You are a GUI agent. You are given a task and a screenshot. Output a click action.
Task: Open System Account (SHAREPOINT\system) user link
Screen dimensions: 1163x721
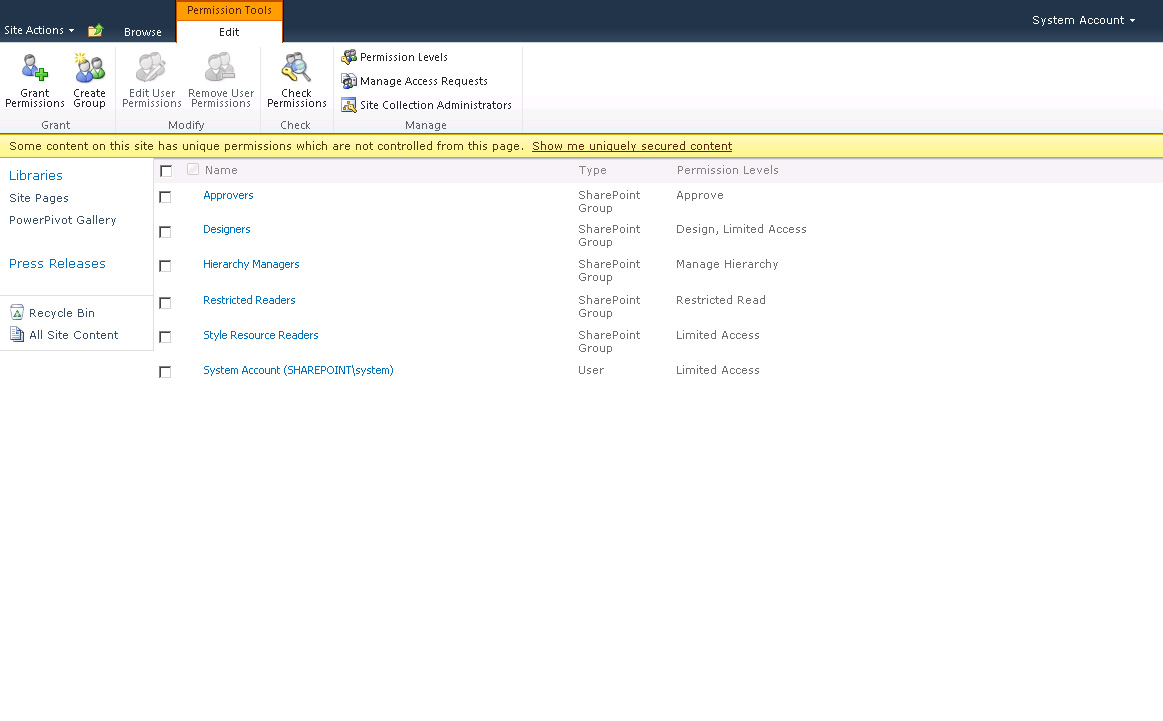[298, 370]
